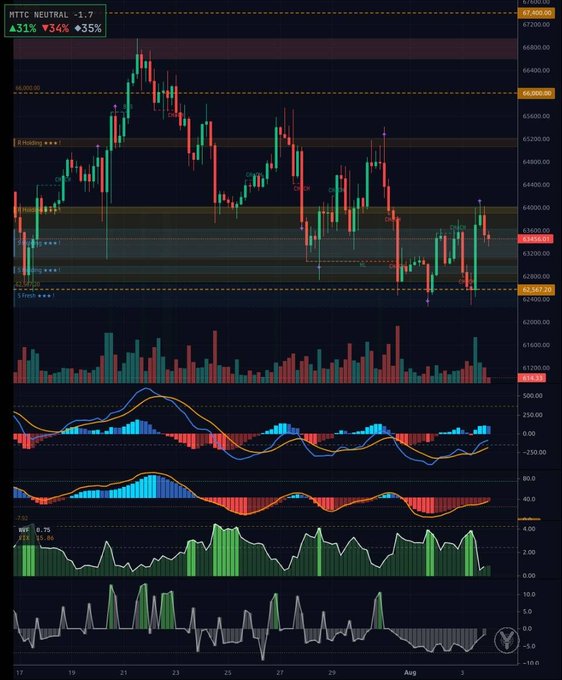The width and height of the screenshot is (562, 680).
Task: Click the -5.0 bottom pane axis value
Action: click(x=528, y=646)
